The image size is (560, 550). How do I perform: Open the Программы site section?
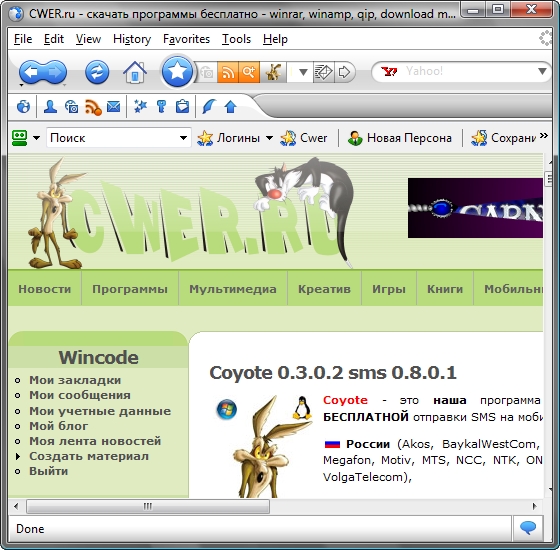[x=130, y=289]
